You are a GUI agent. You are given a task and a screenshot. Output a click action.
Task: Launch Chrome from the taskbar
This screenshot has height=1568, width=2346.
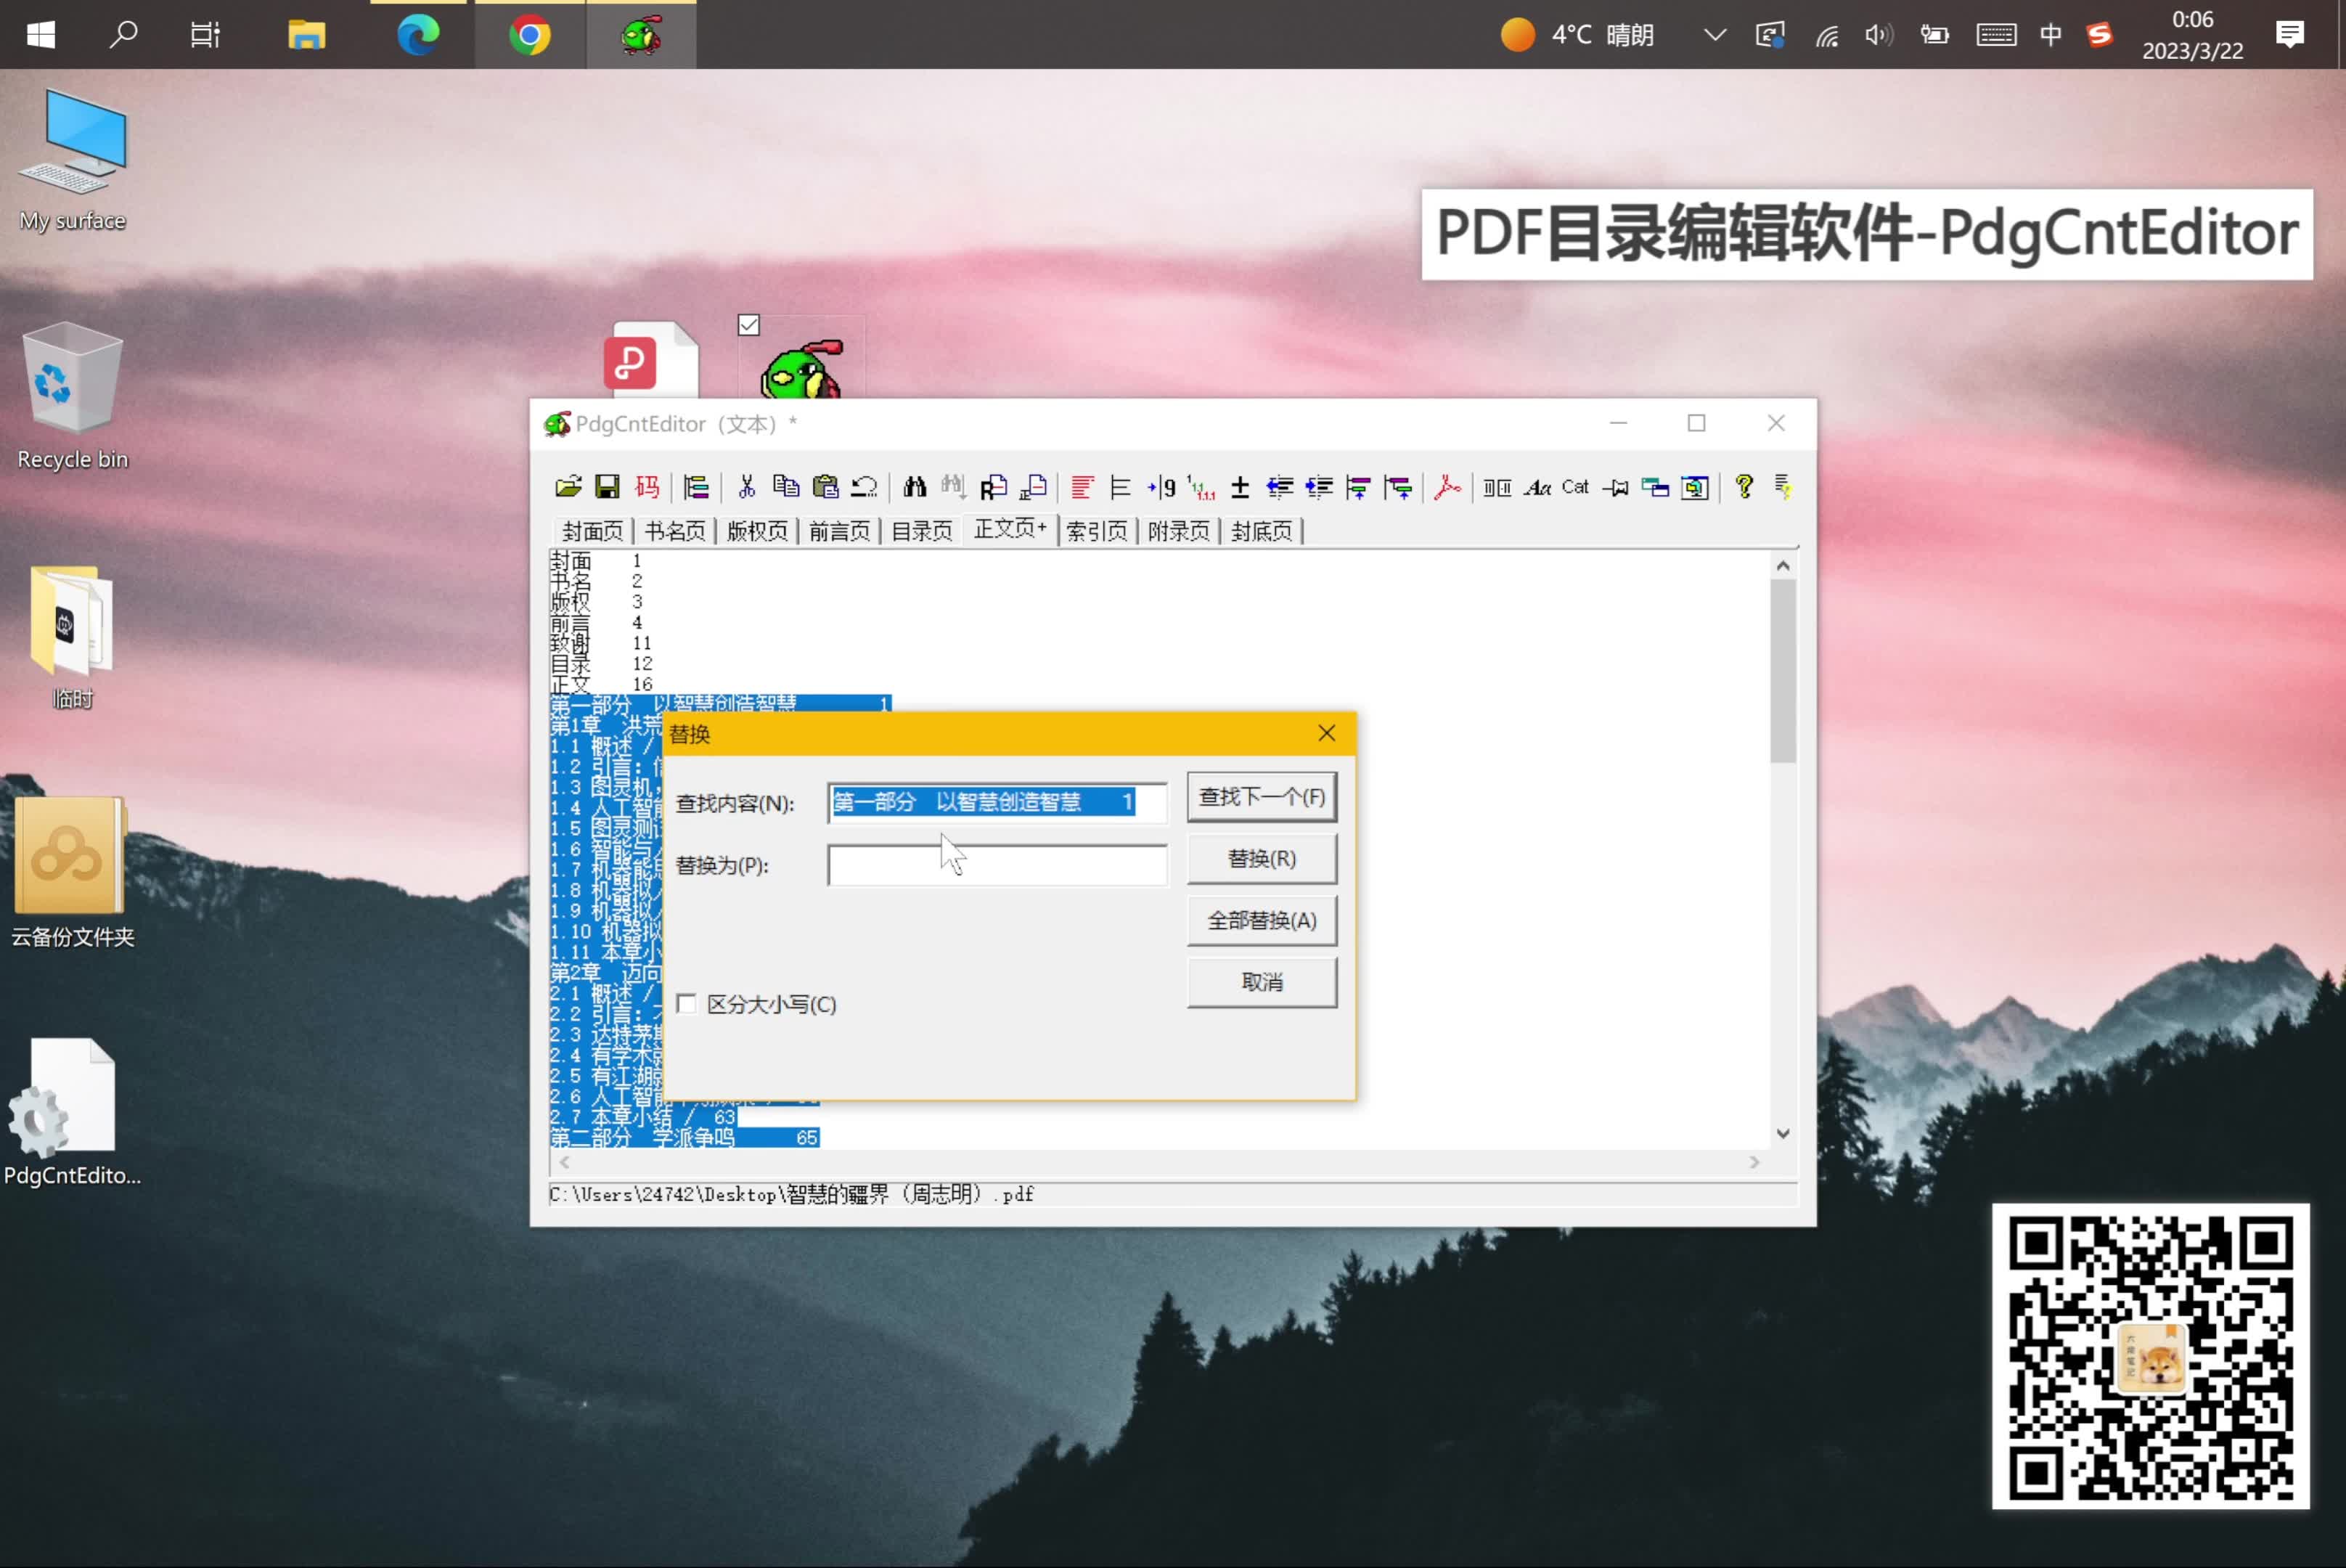pos(529,34)
